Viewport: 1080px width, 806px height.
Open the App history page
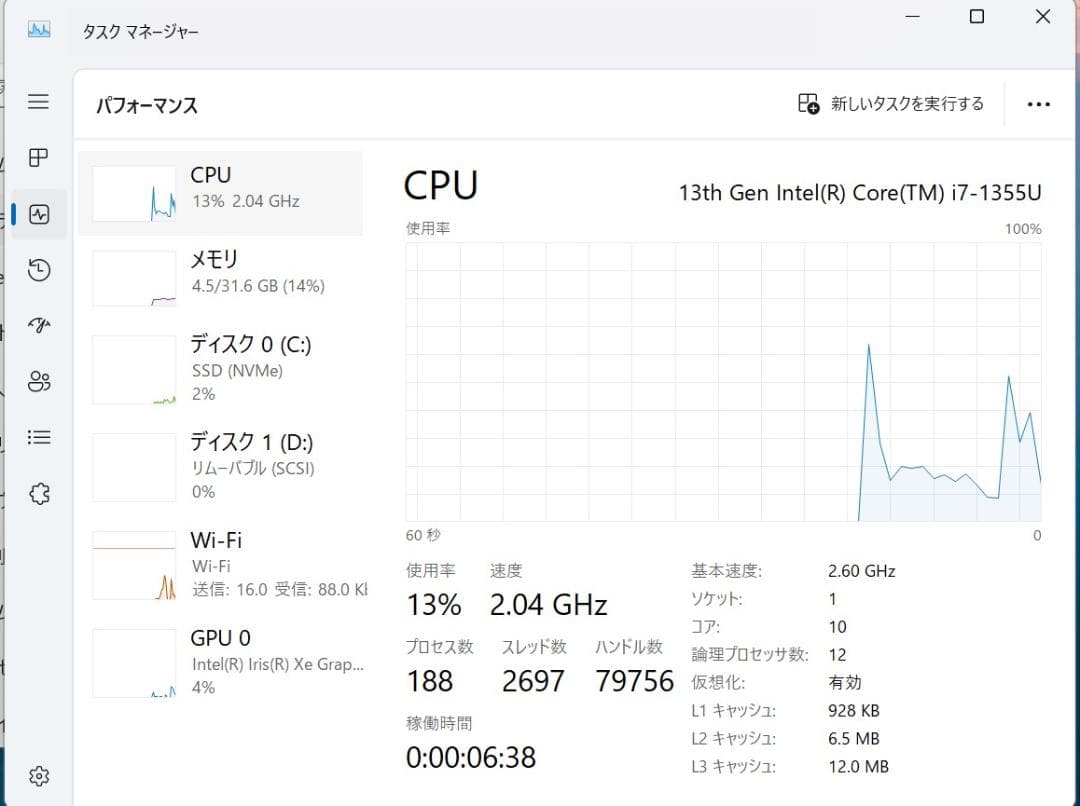pos(38,270)
